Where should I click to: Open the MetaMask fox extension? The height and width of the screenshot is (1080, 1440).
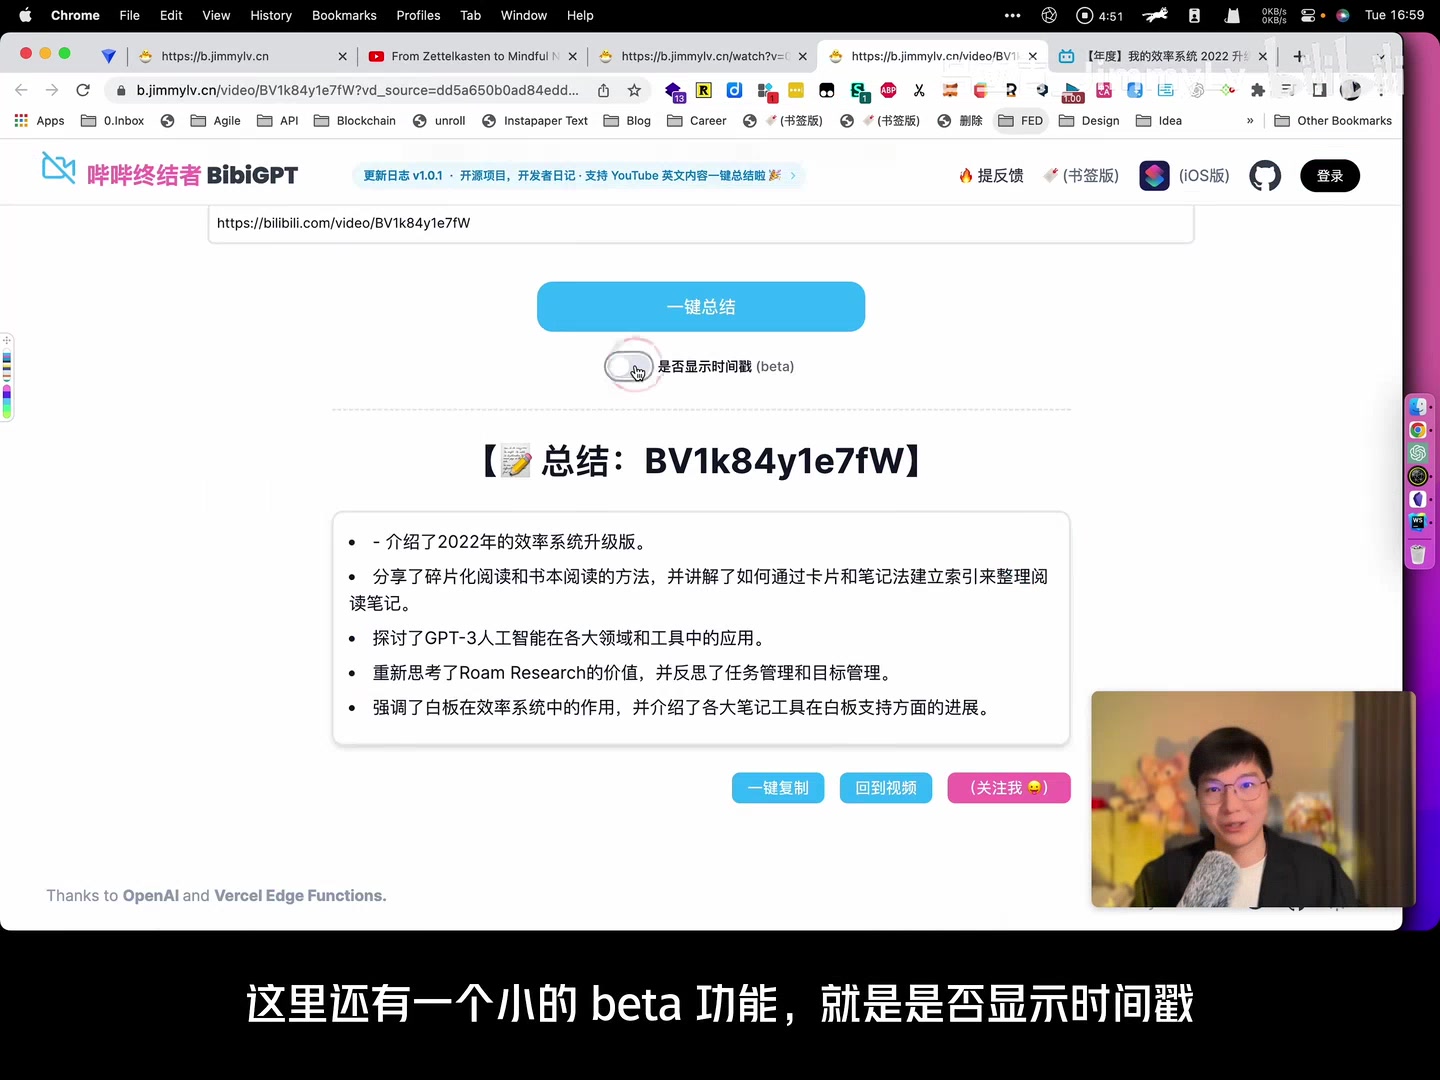pos(948,90)
